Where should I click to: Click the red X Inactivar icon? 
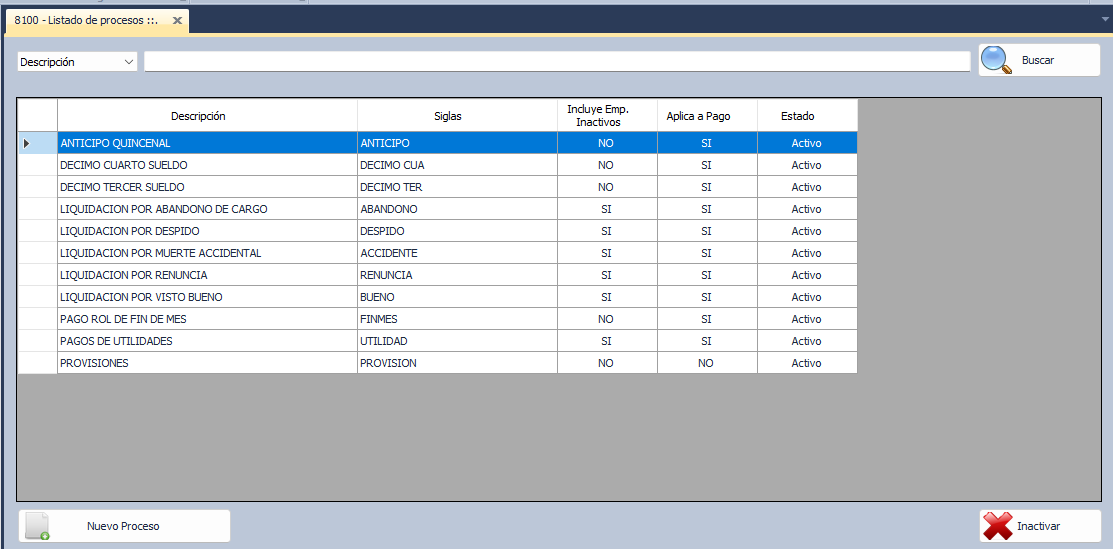click(x=997, y=526)
